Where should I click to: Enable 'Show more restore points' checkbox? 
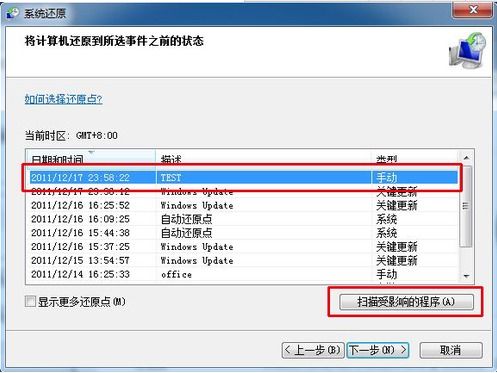pos(30,302)
